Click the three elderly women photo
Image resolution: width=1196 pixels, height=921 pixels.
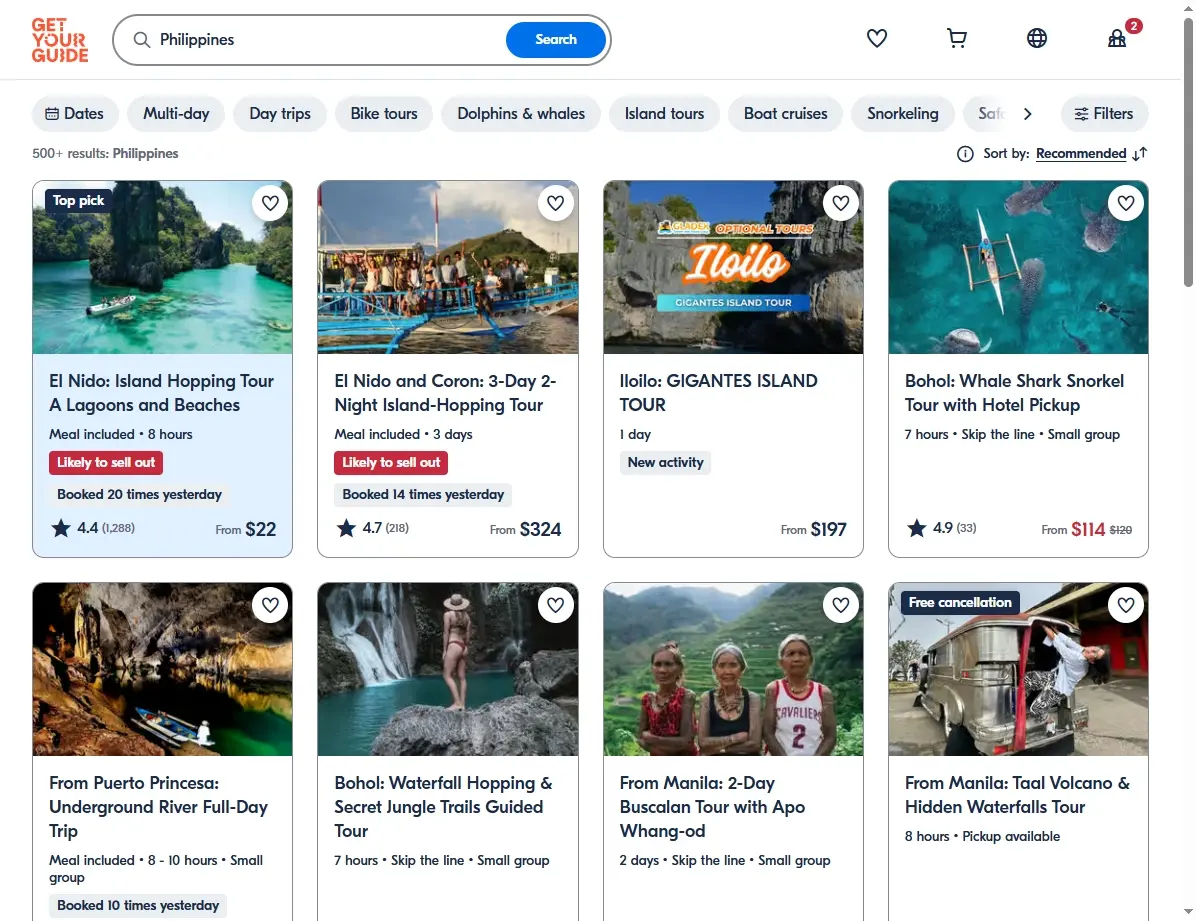coord(733,669)
